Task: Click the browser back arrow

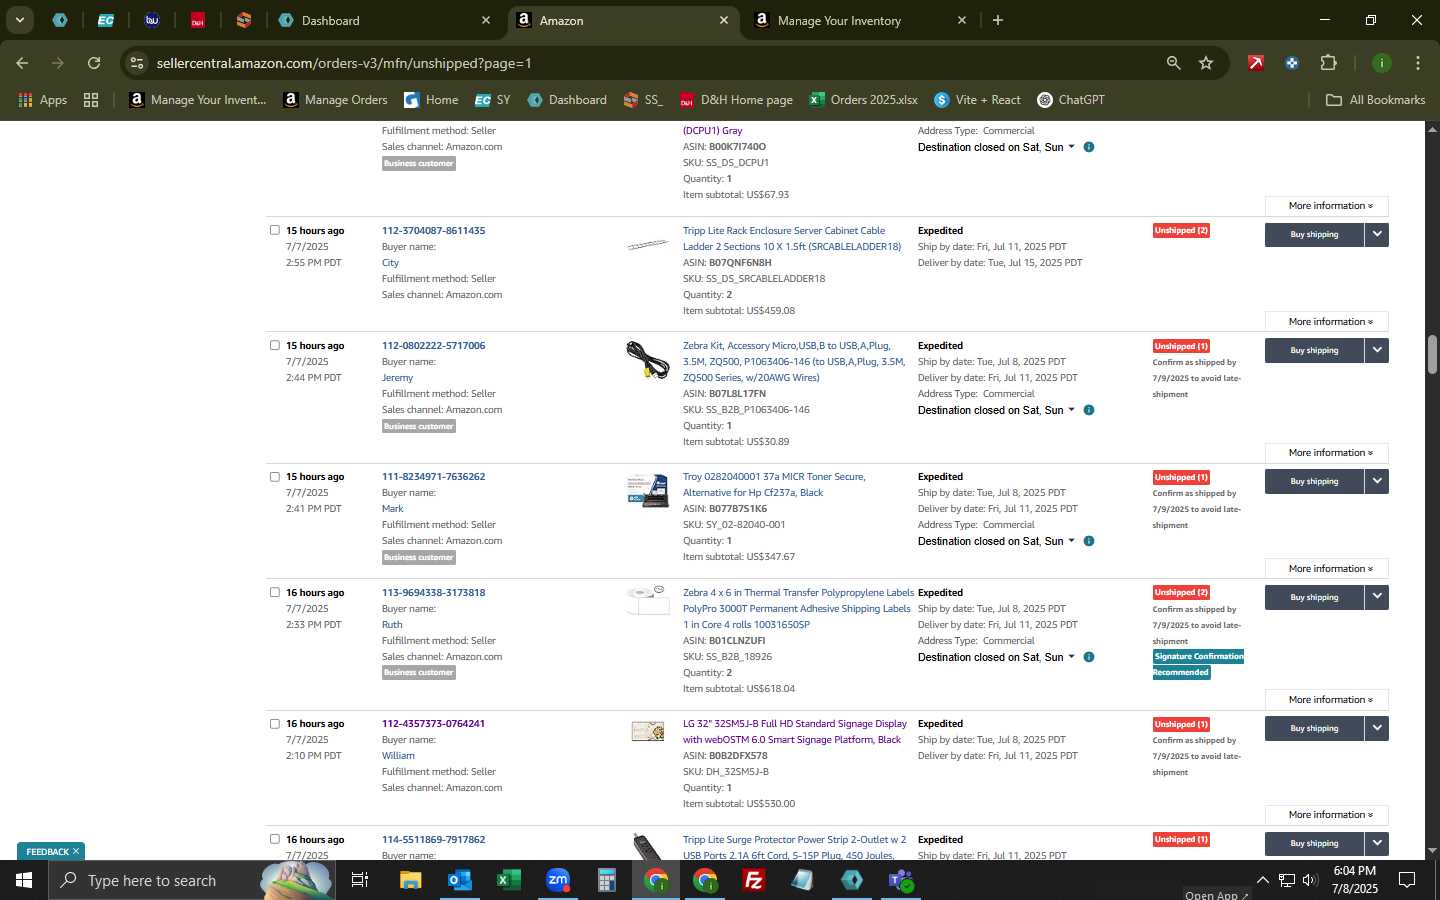Action: coord(22,63)
